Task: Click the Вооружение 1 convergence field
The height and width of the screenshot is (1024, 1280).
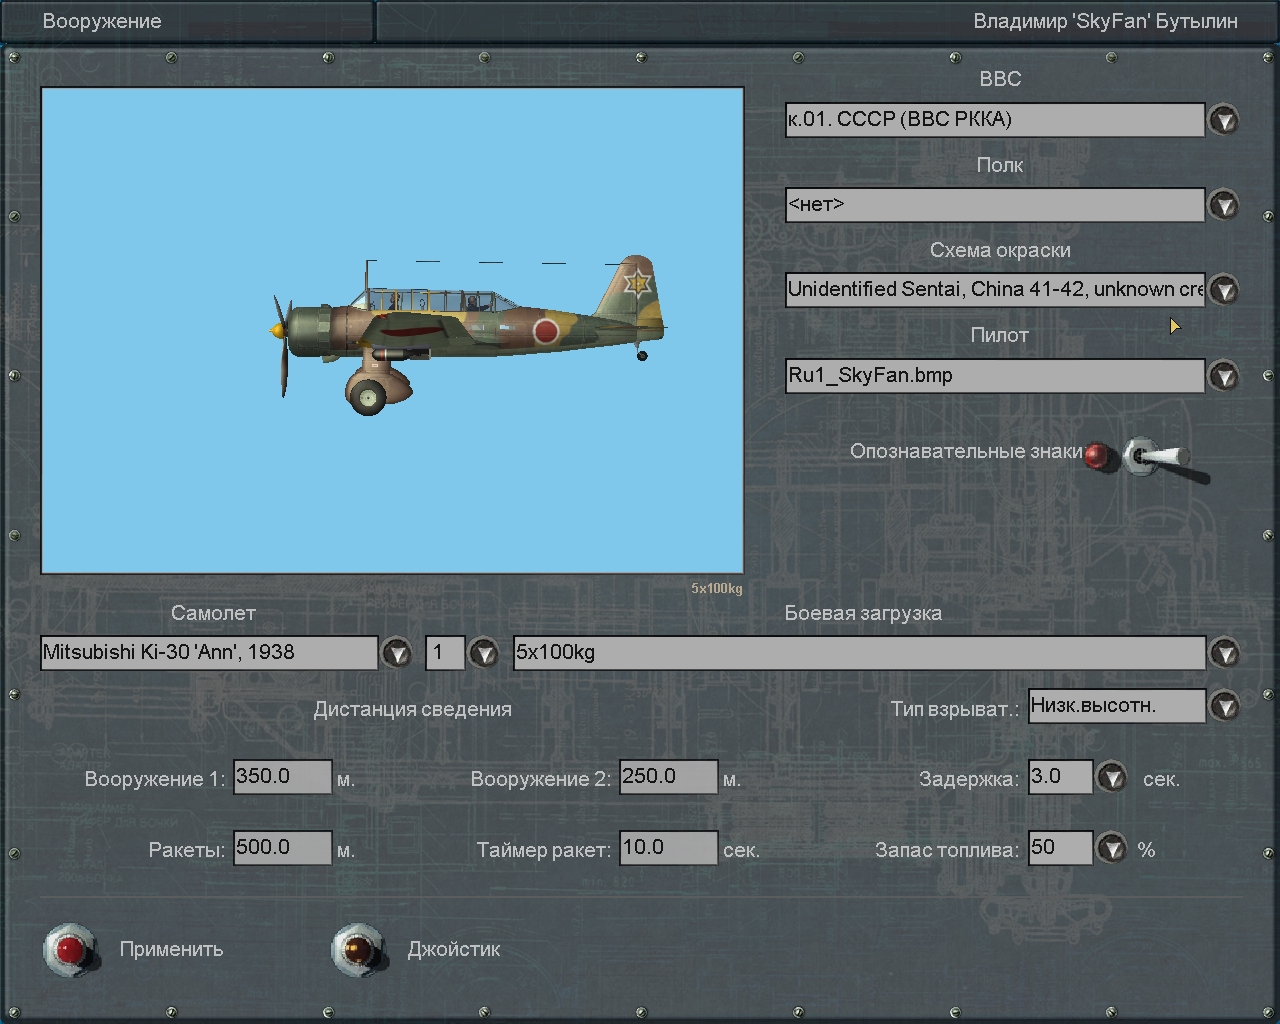Action: [282, 777]
